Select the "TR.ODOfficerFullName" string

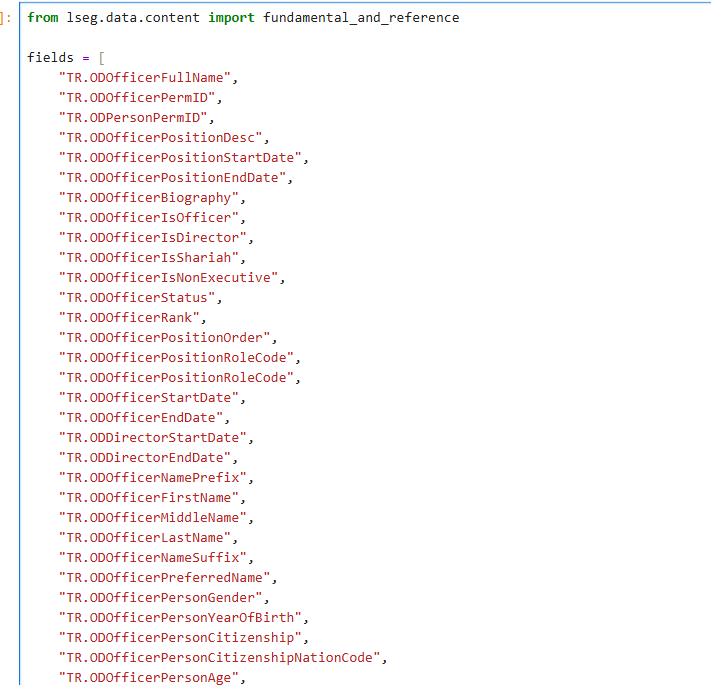pyautogui.click(x=145, y=78)
